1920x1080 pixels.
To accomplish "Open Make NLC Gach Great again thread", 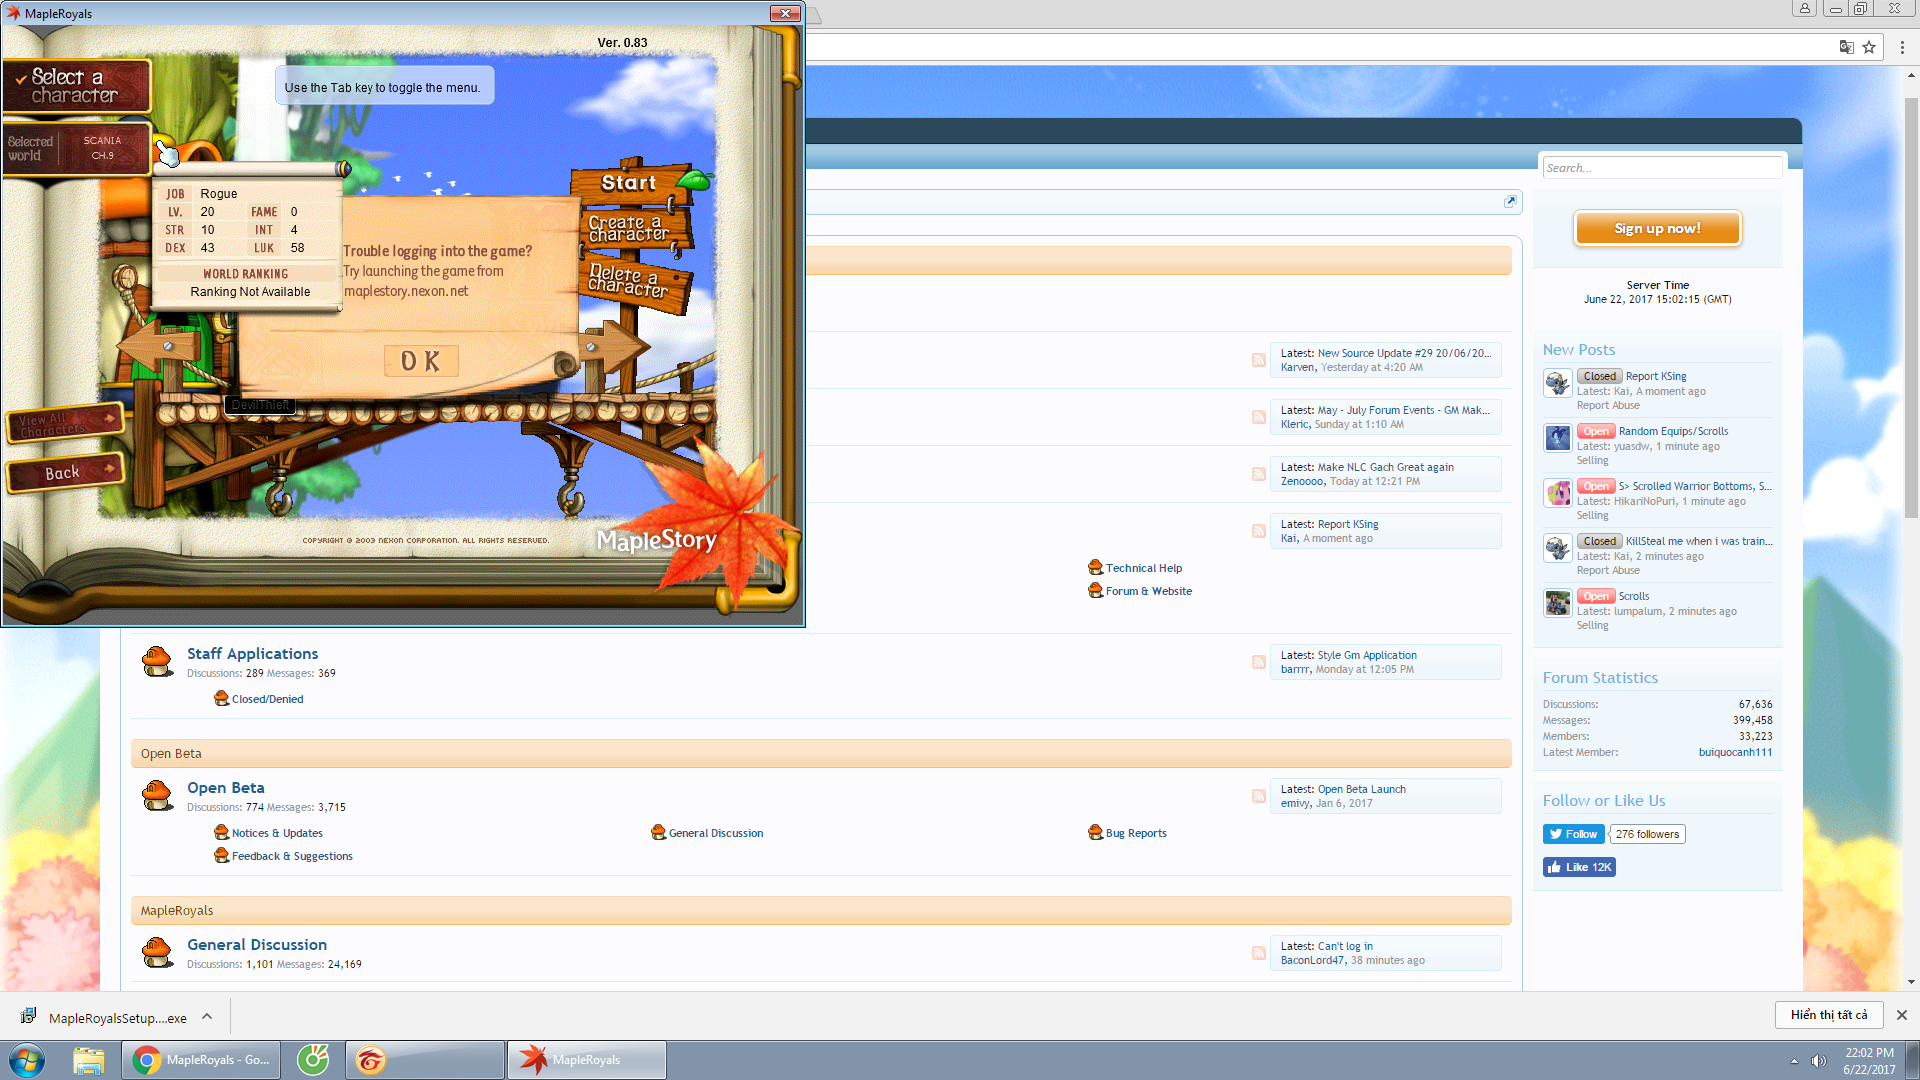I will click(x=1386, y=467).
